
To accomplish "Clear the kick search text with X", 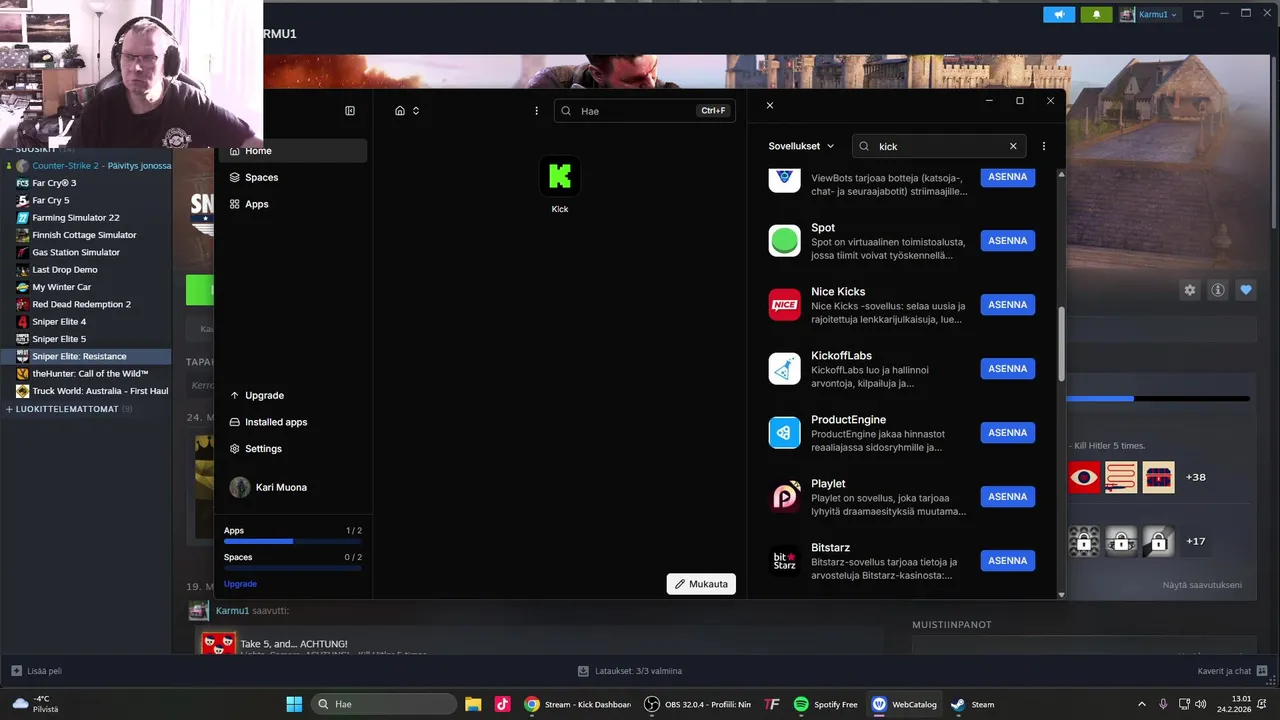I will 1013,146.
